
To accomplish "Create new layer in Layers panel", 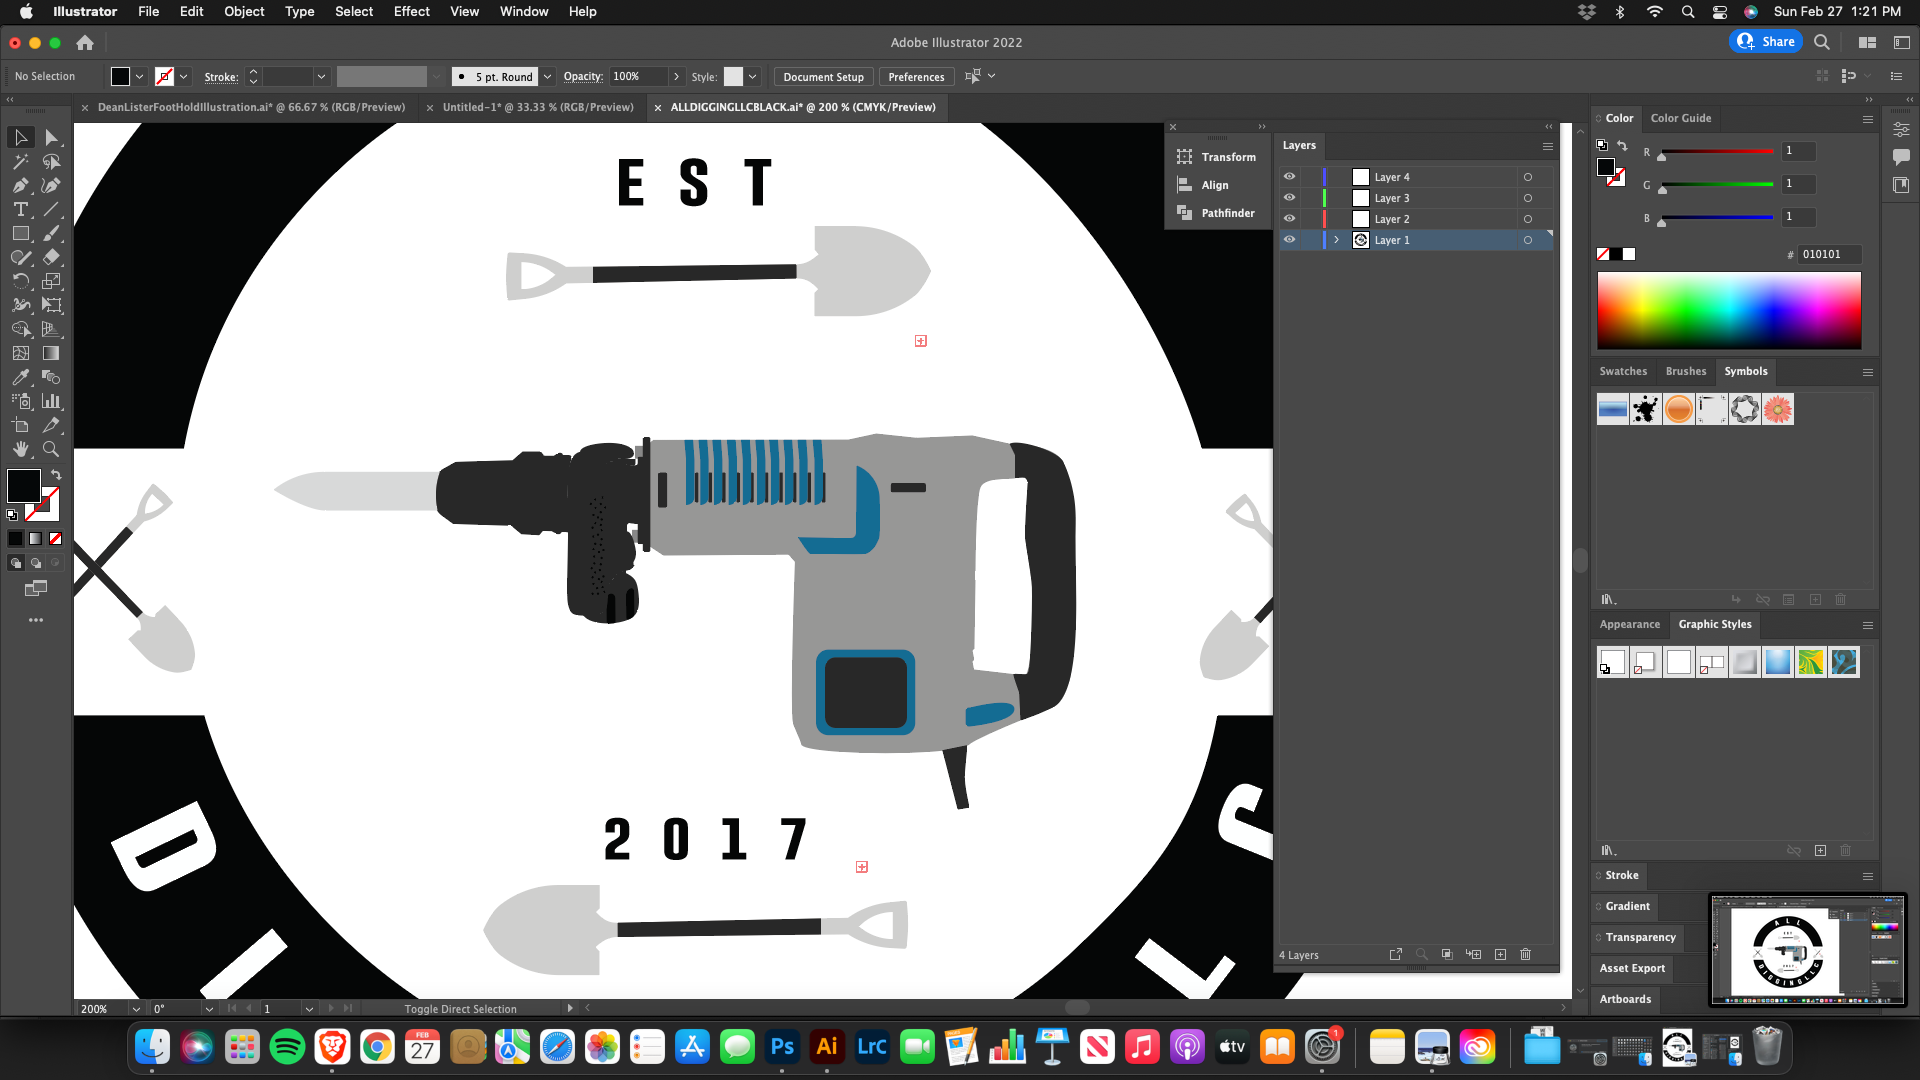I will [x=1500, y=955].
